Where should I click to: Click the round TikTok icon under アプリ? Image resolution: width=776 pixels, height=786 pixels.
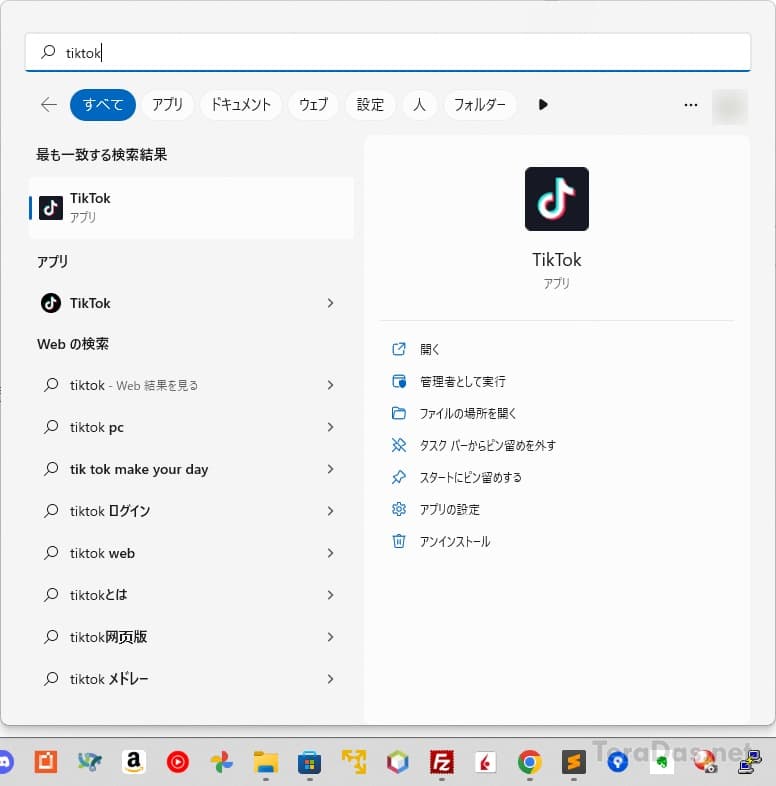51,303
